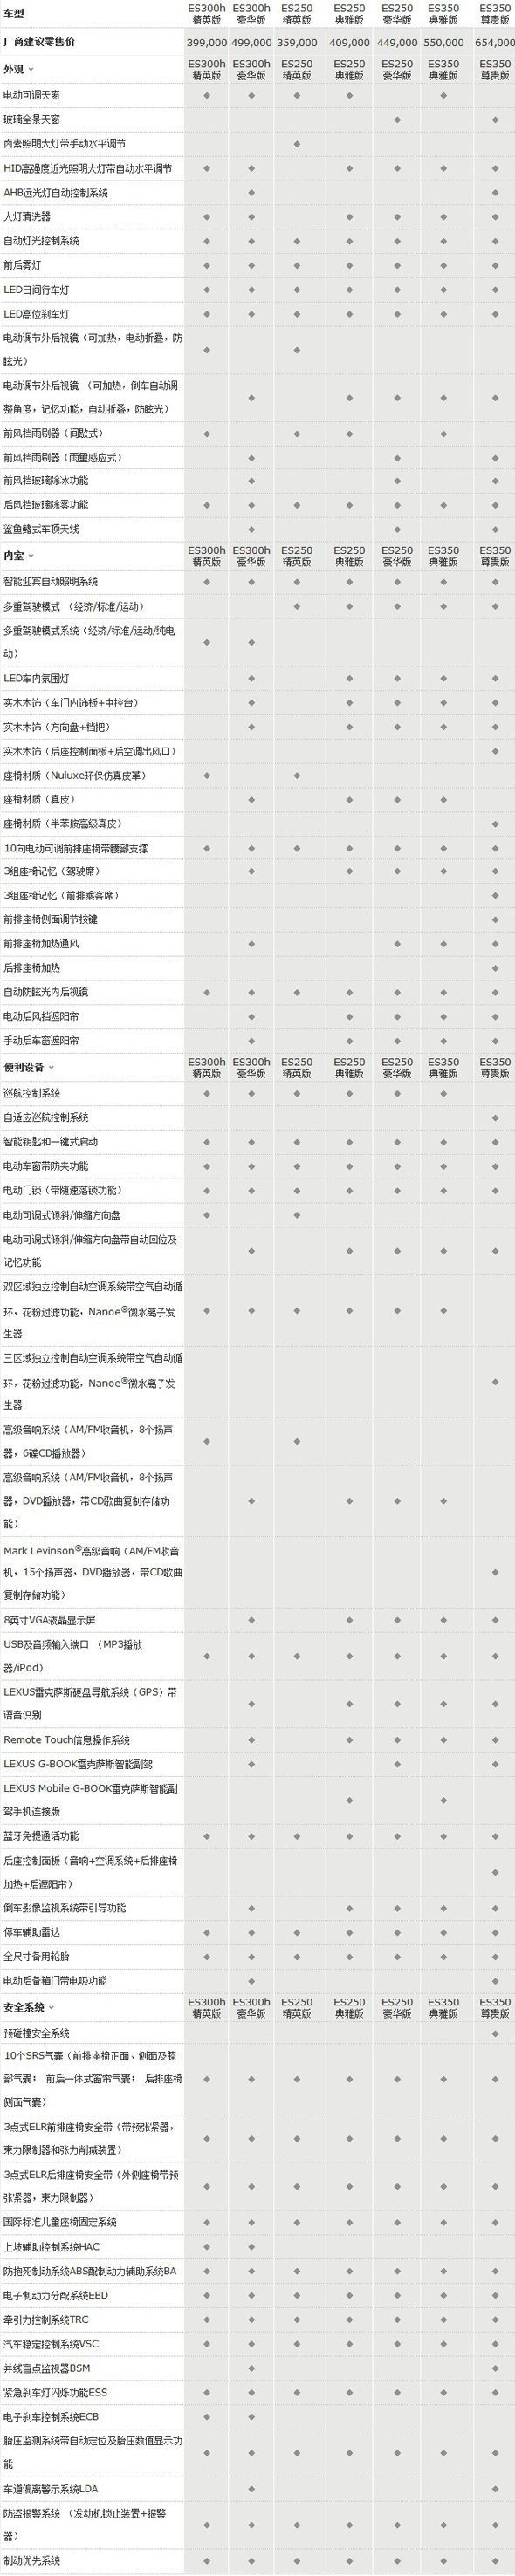Click the 前风挡雨刷器（间歇式）row label
The width and height of the screenshot is (515, 2576).
(x=53, y=434)
